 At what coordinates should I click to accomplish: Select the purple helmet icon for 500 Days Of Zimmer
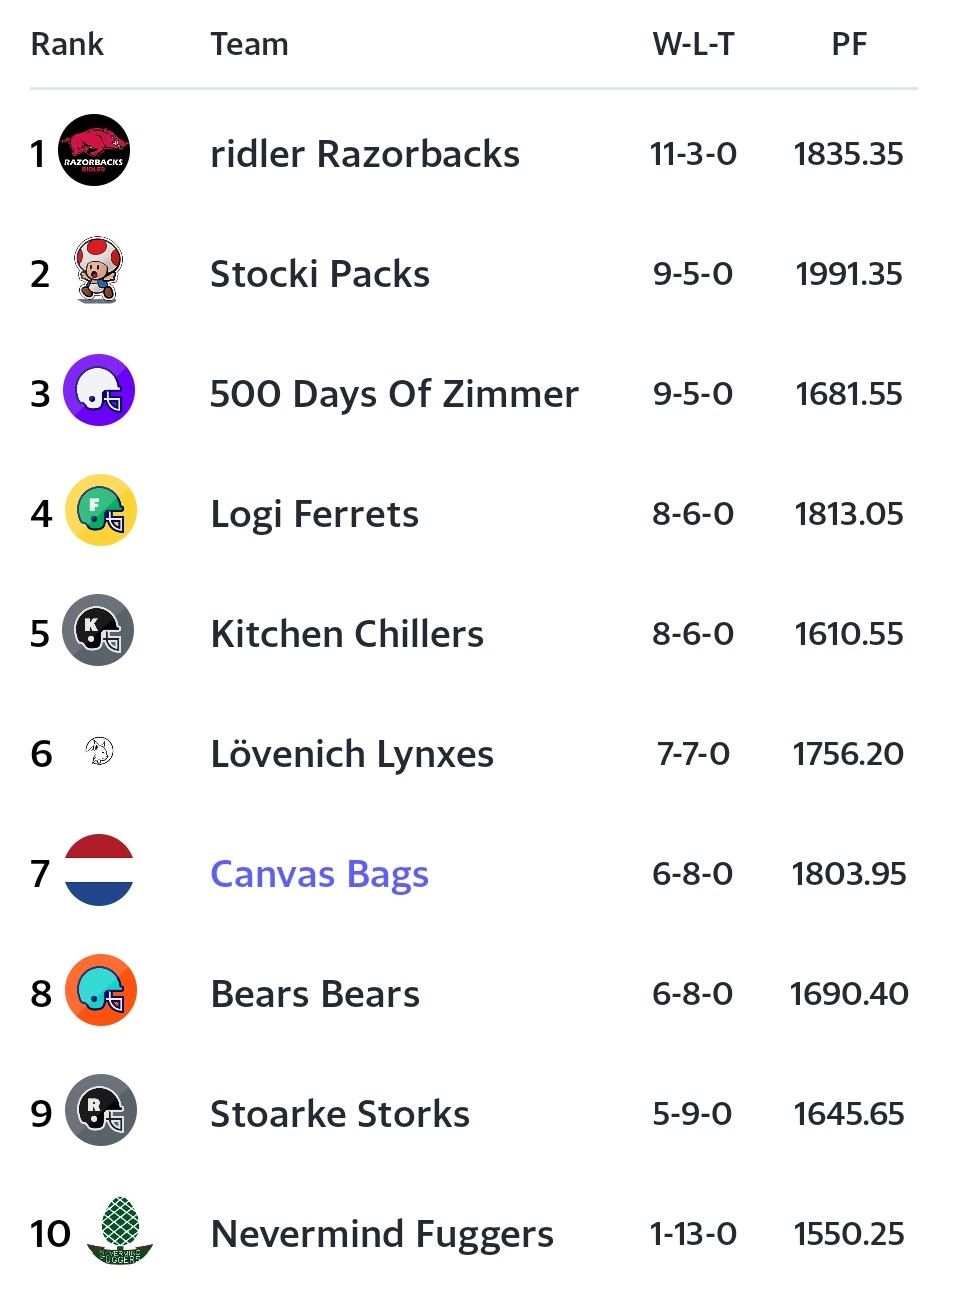(x=99, y=390)
